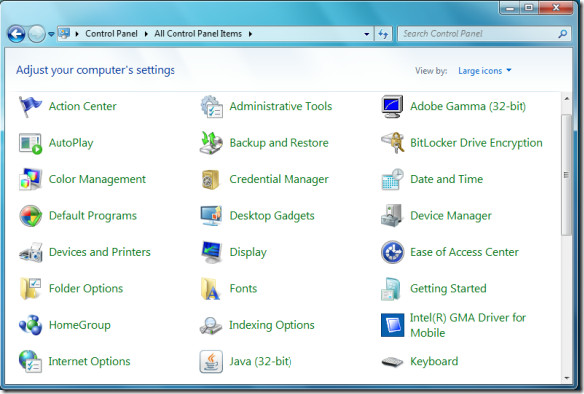Open the Getting Started link
Screen dimensions: 584x394
tap(448, 289)
